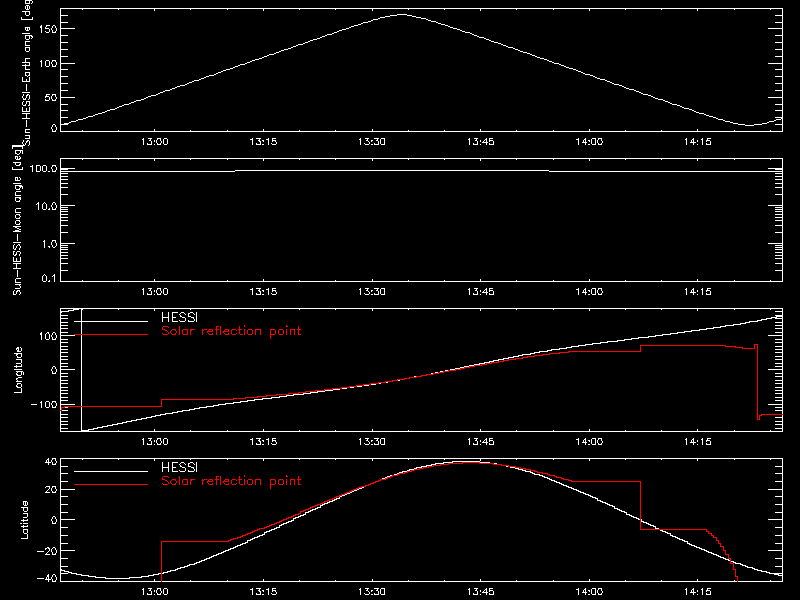Click 13:45 tick under Latitude plot
The image size is (800, 600).
[481, 592]
